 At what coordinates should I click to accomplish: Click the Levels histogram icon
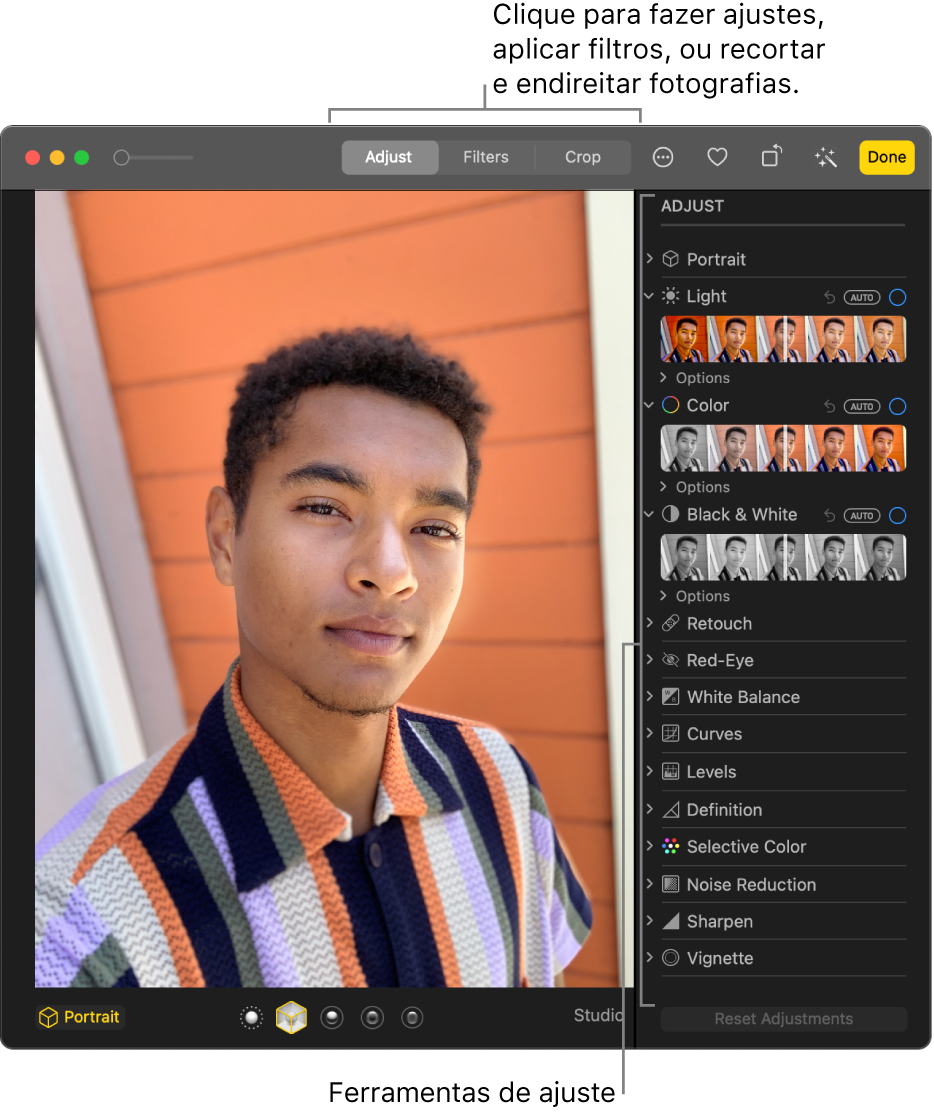(670, 772)
